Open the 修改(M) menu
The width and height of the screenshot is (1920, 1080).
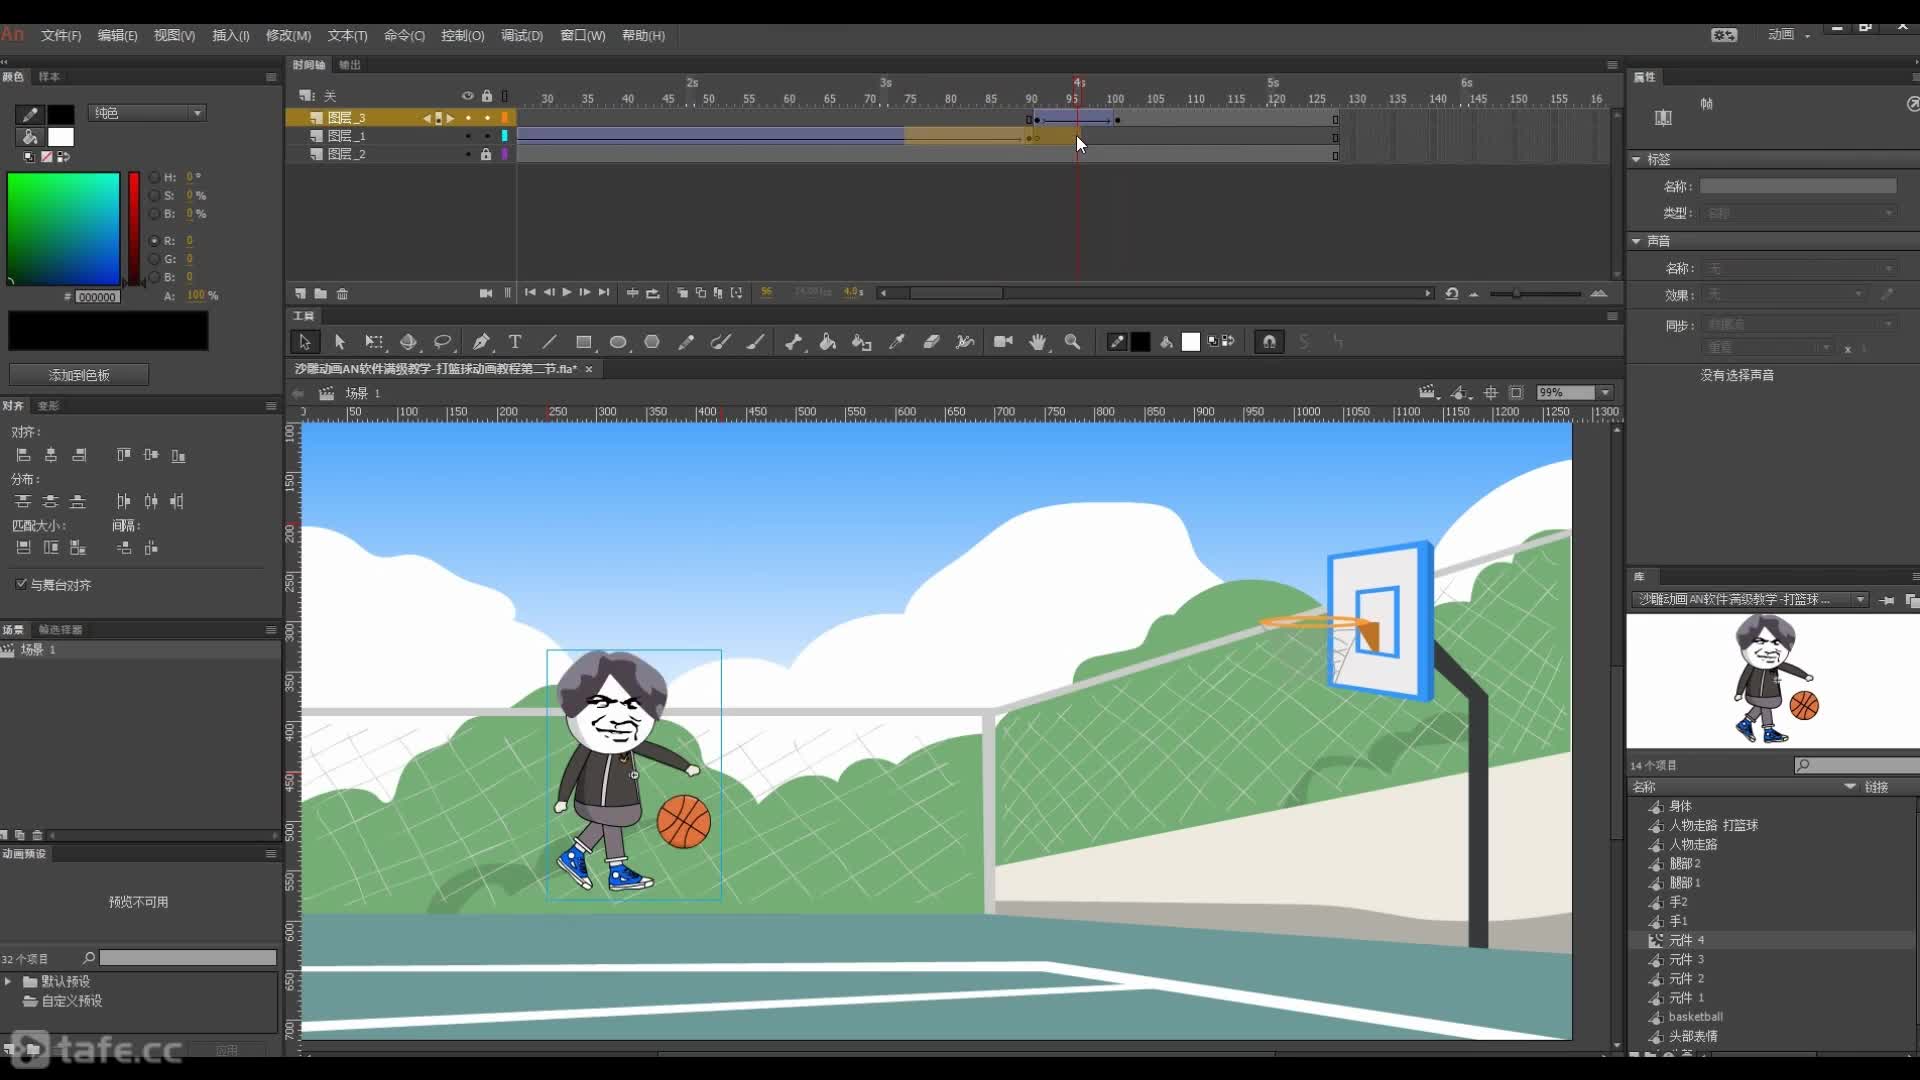coord(288,35)
